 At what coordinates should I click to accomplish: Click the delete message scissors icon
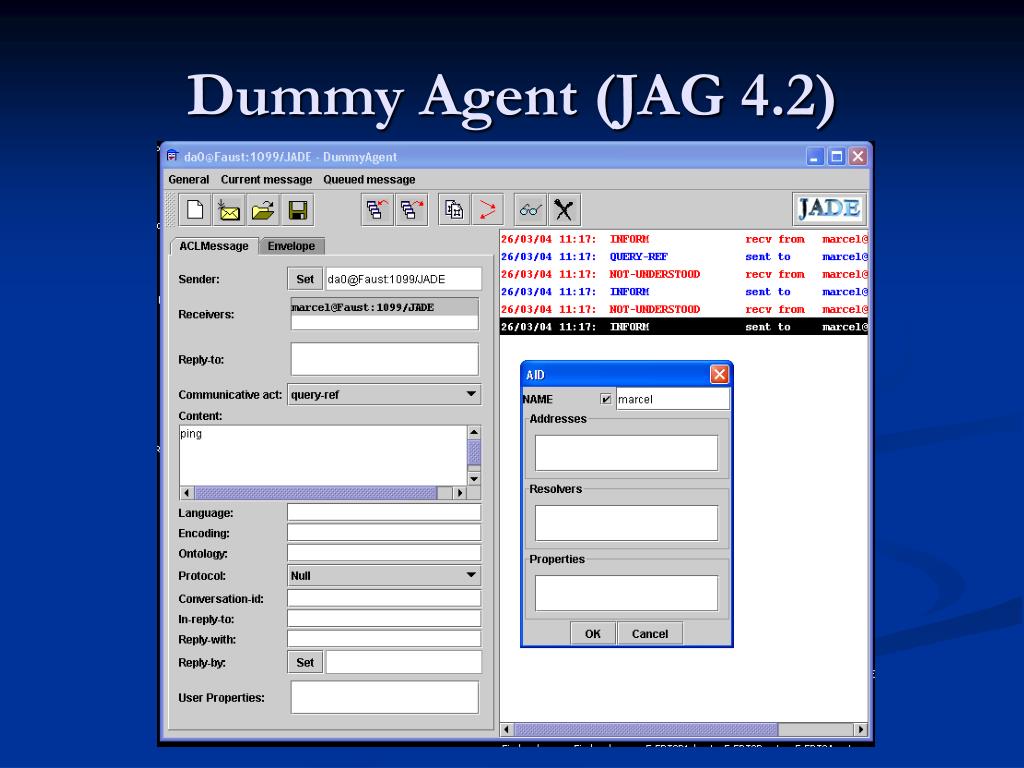(564, 210)
